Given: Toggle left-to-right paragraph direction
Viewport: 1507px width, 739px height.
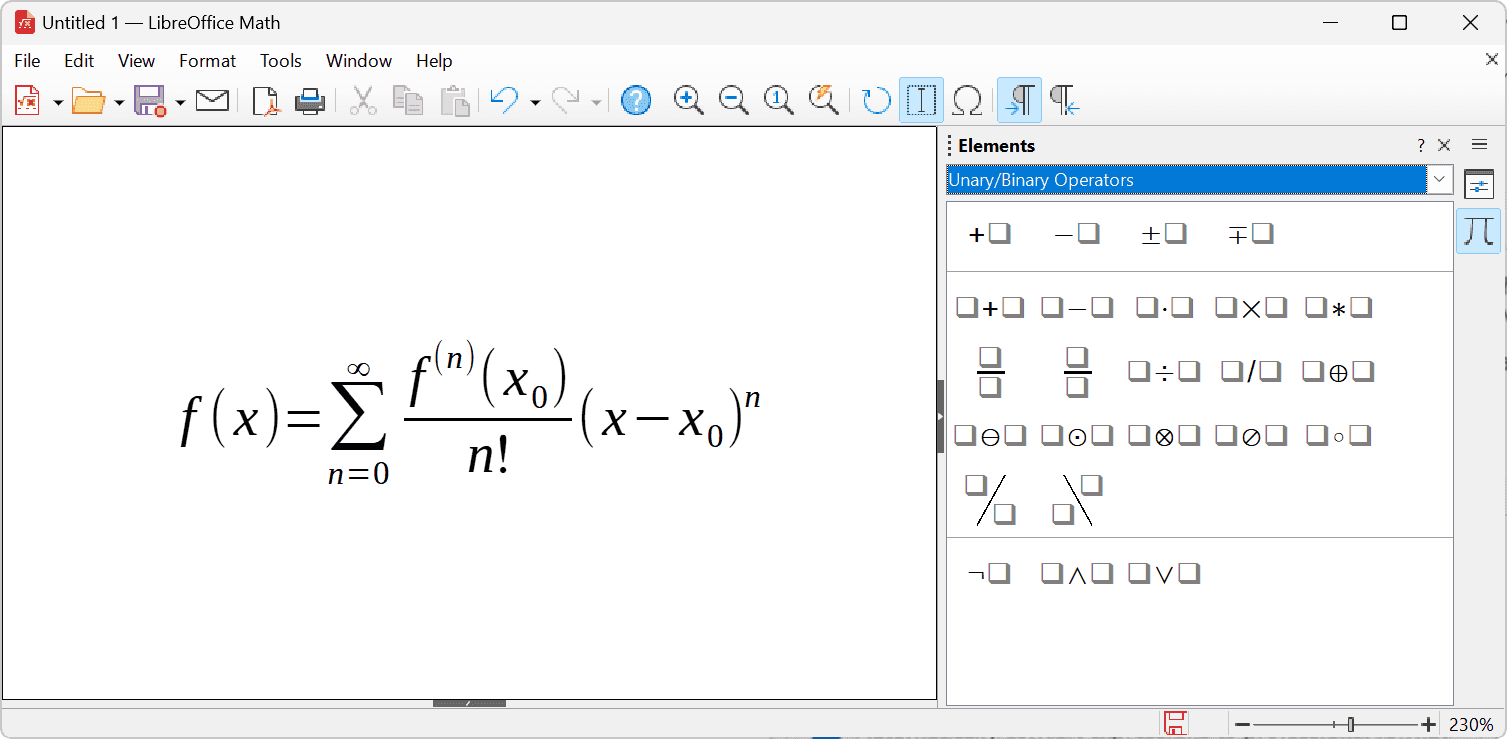Looking at the screenshot, I should (1019, 100).
